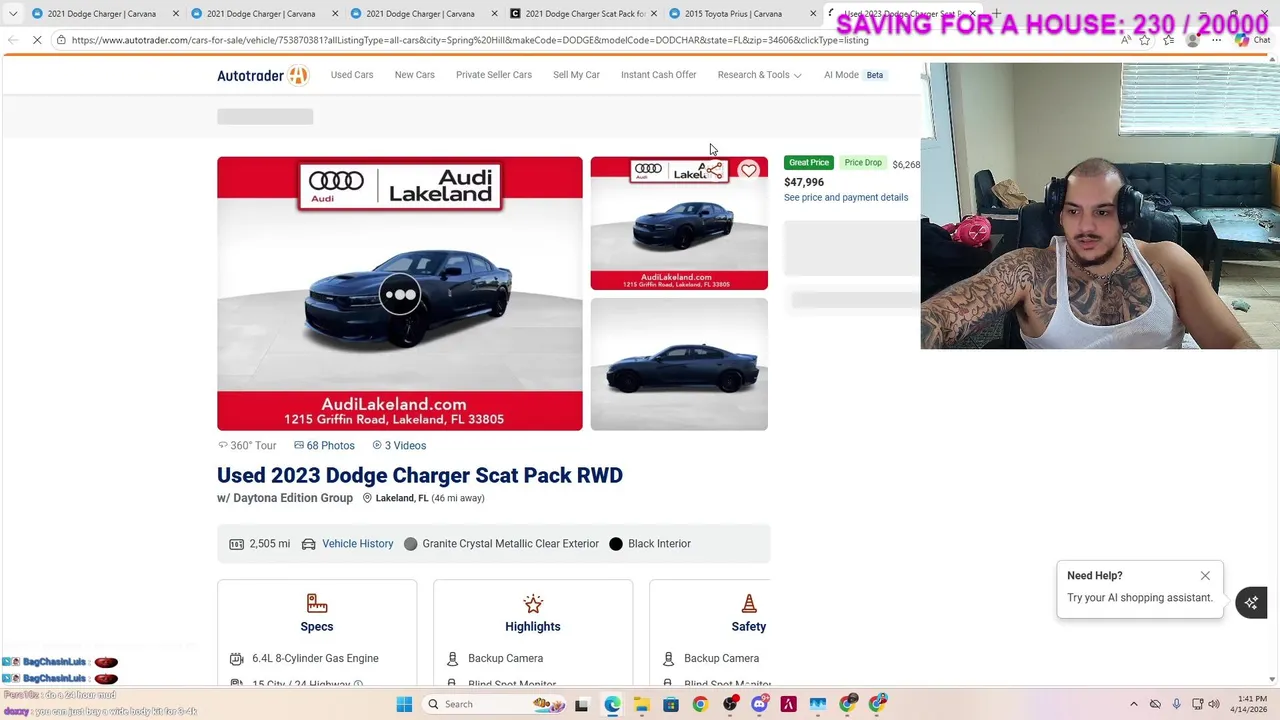This screenshot has height=720, width=1280.
Task: Click the 6.4L 8-Cylinder Gas Engine spec
Action: click(315, 659)
